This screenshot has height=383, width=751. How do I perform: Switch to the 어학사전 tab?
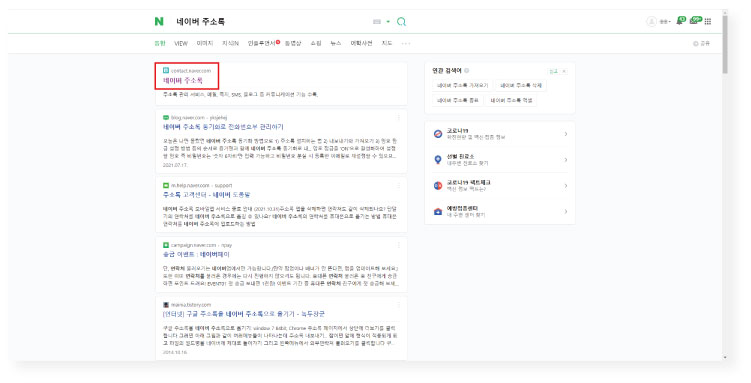pyautogui.click(x=361, y=43)
